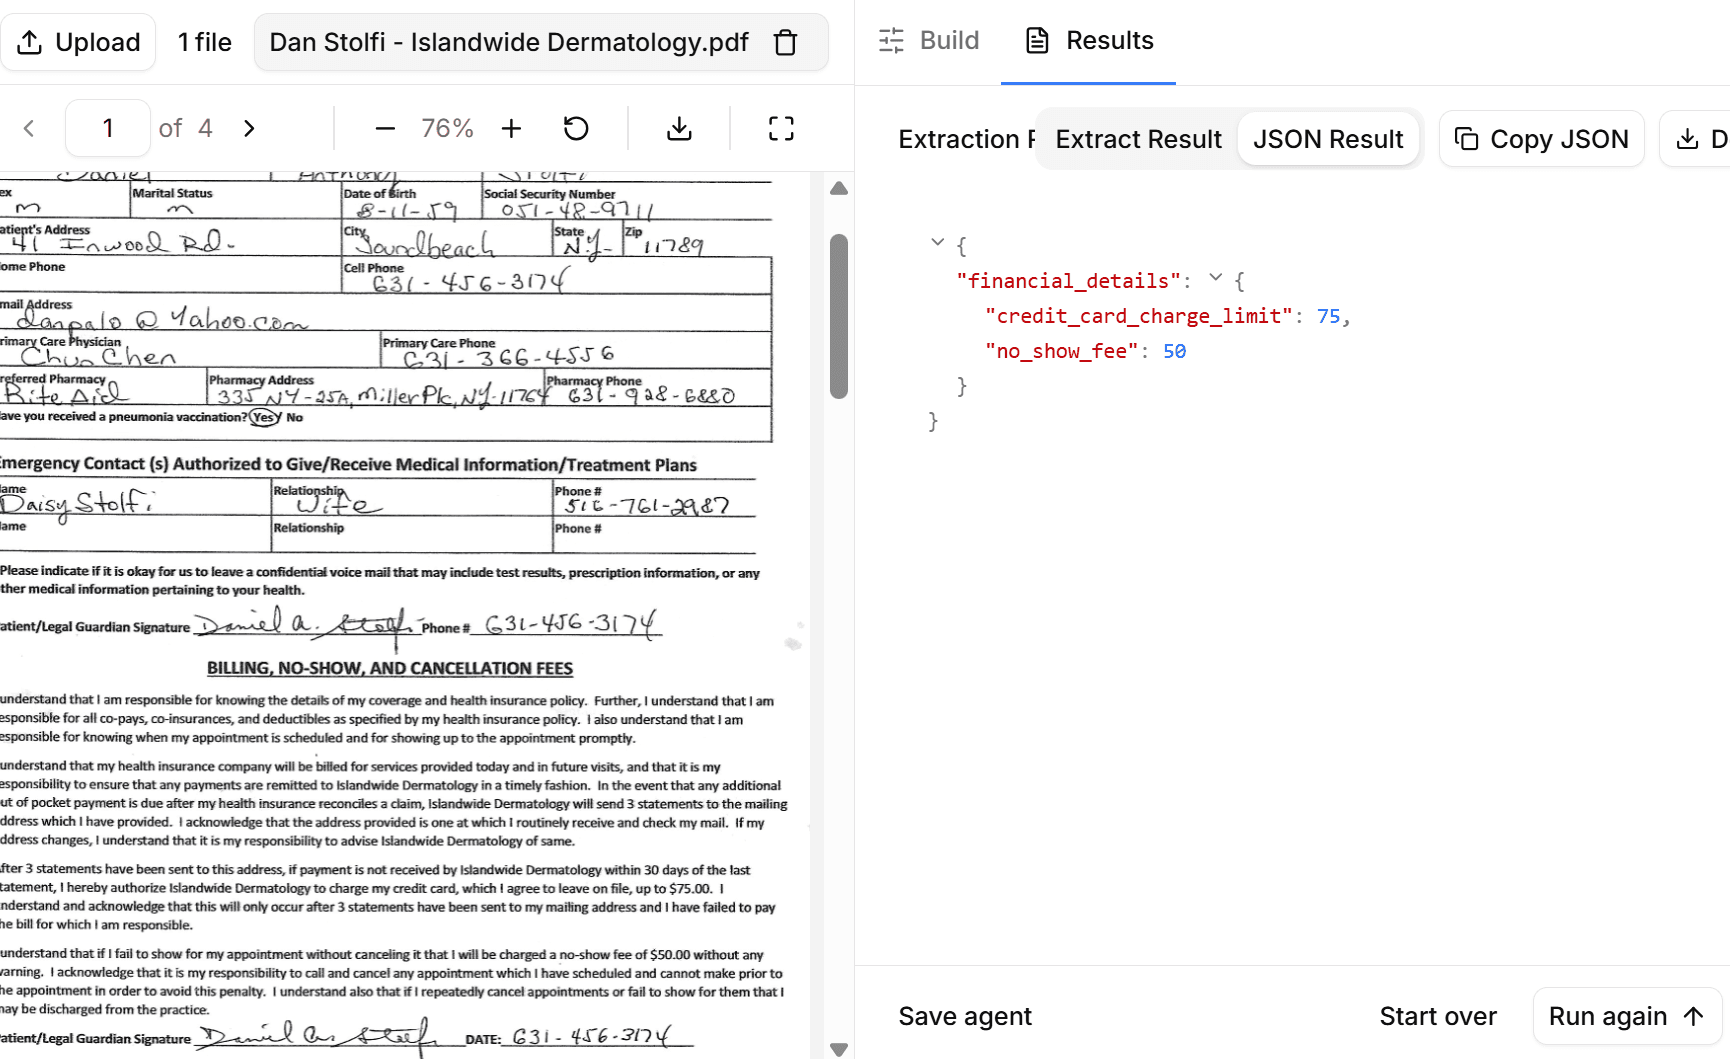Advance to the next page with the chevron
This screenshot has width=1730, height=1059.
(249, 128)
